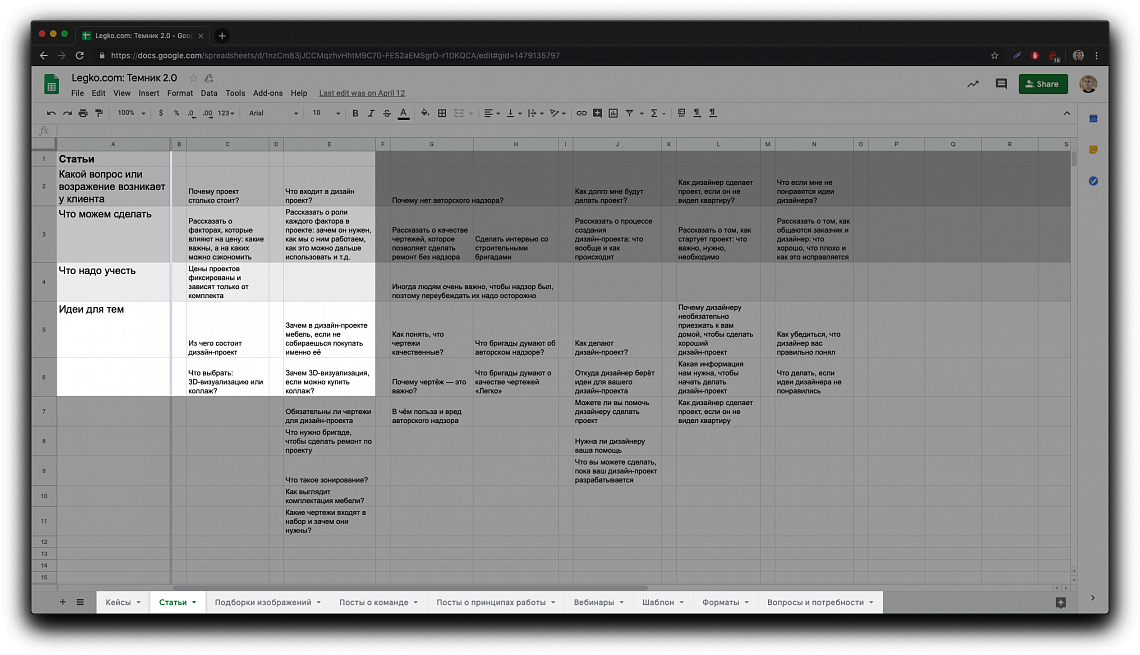Switch to the Вебинары sheet tab

coord(598,602)
